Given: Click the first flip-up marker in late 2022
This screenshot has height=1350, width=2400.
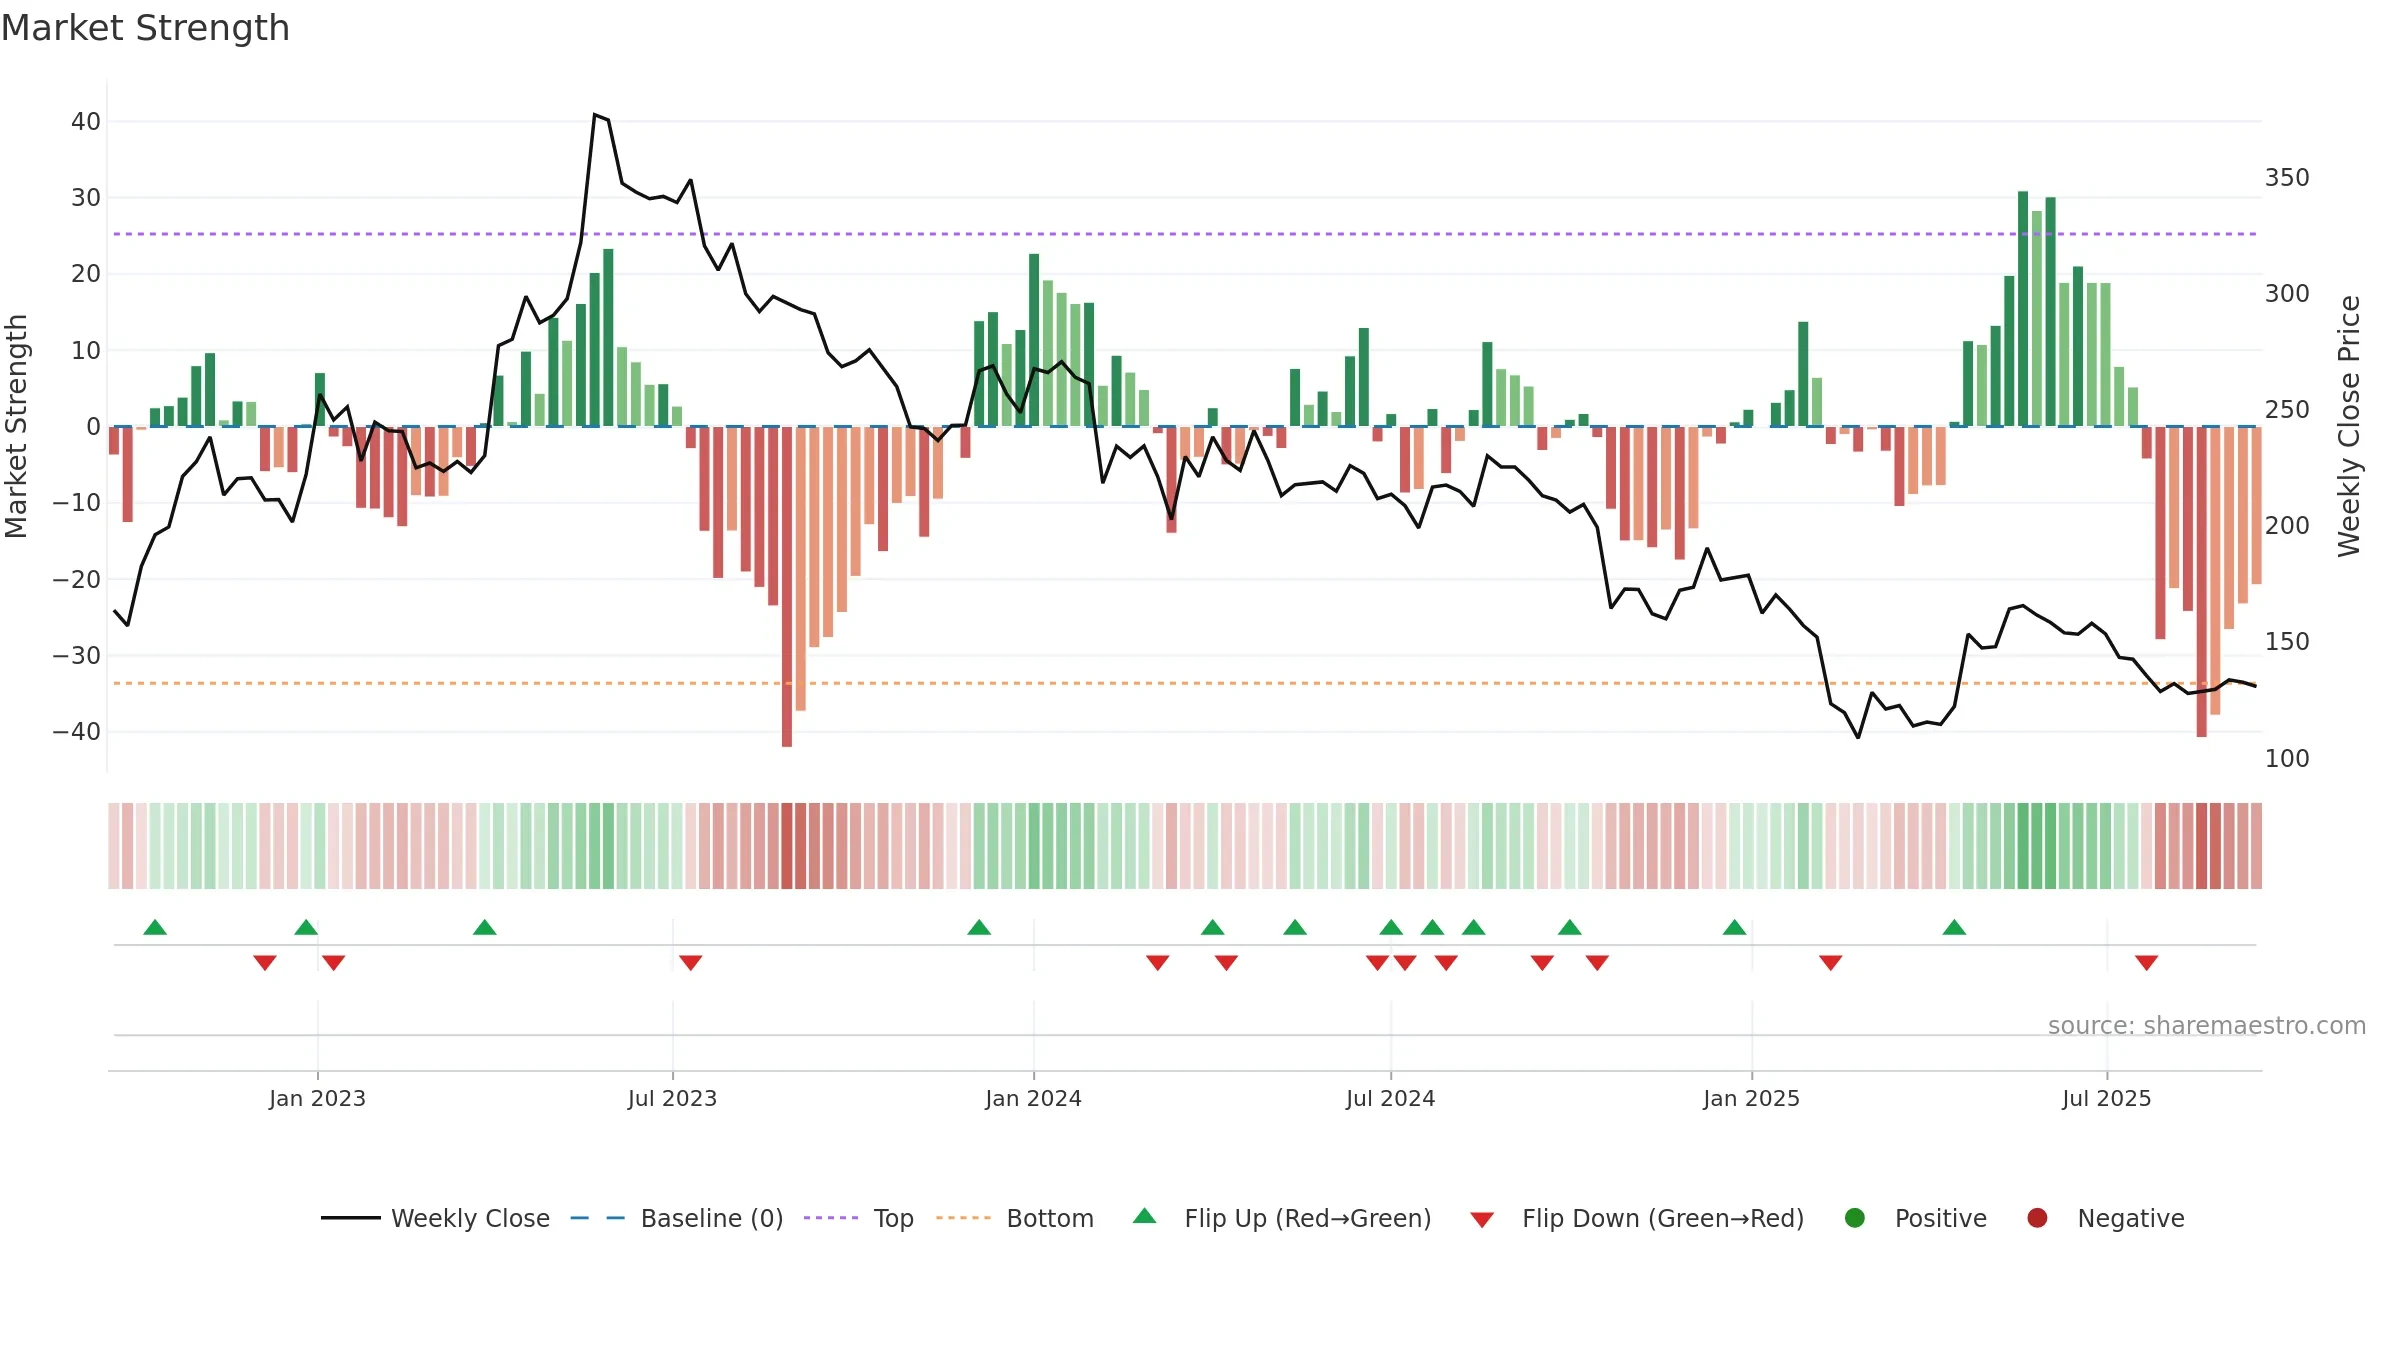Looking at the screenshot, I should click(155, 927).
